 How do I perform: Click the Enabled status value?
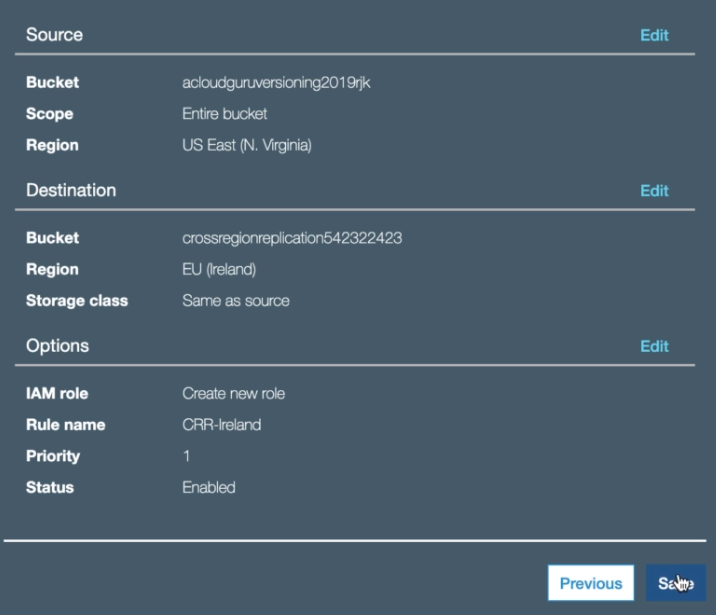coord(208,488)
